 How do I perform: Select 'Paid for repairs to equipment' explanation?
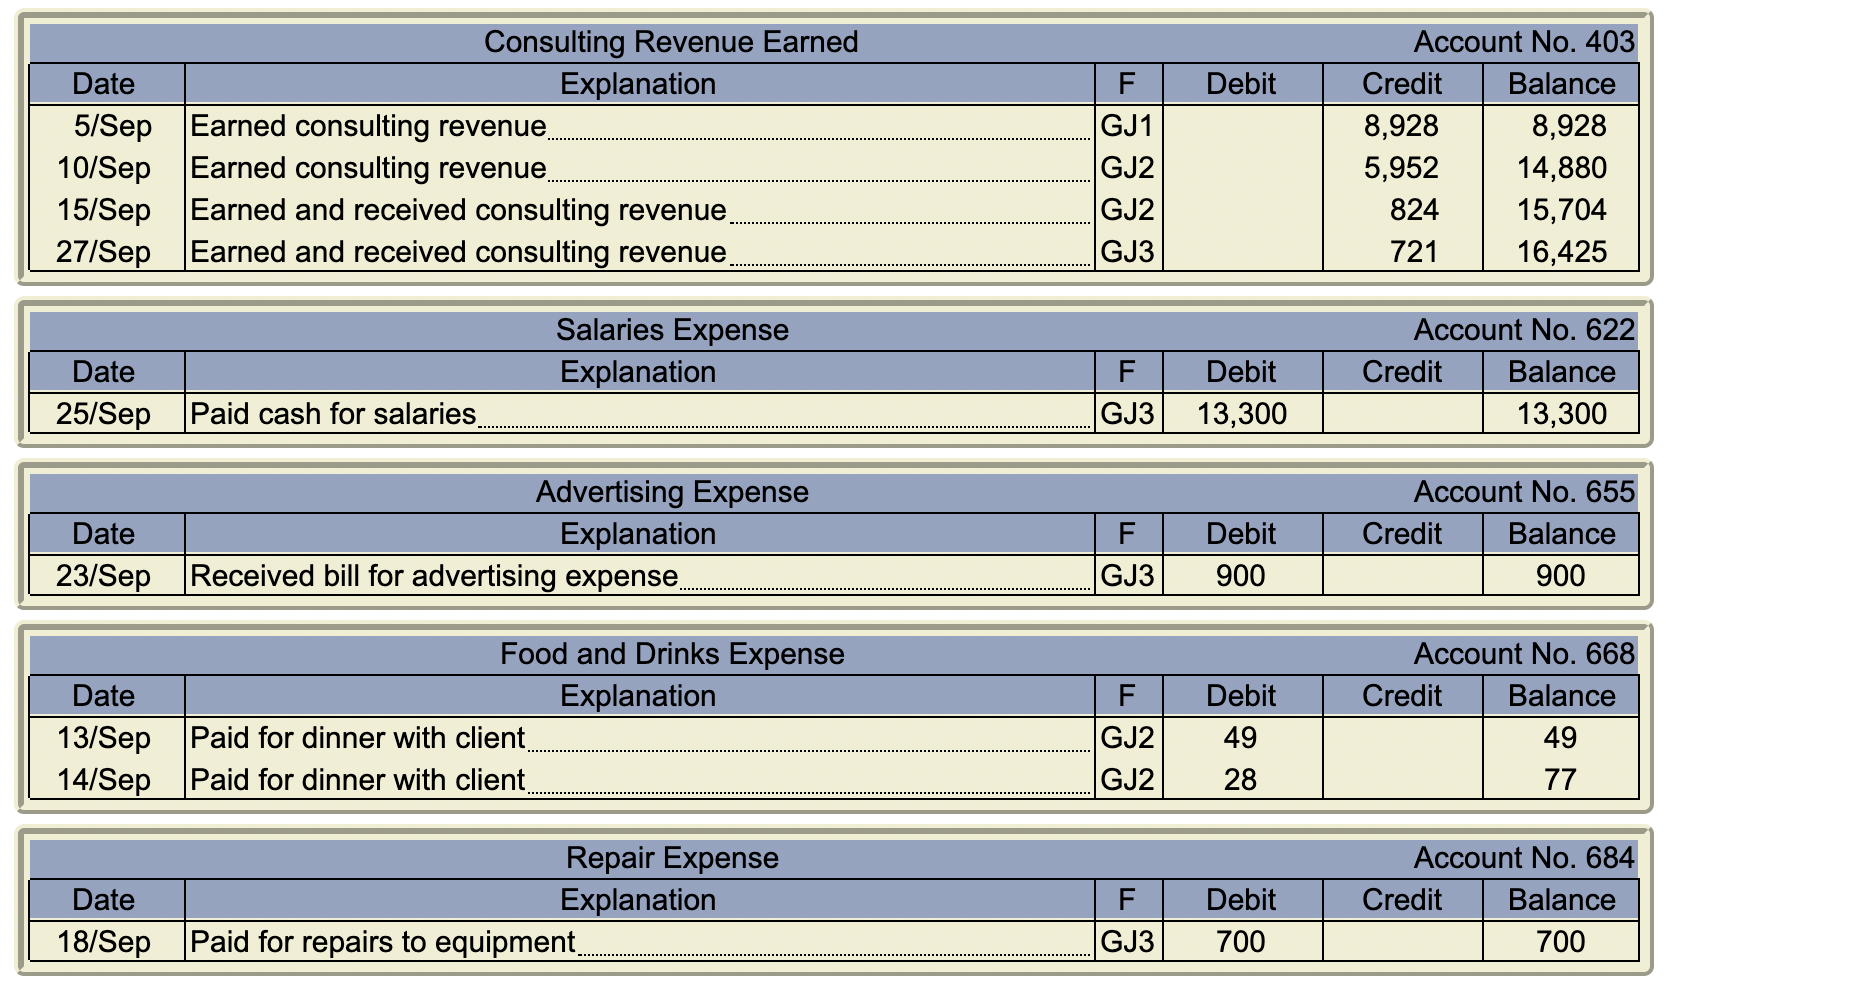tap(380, 941)
